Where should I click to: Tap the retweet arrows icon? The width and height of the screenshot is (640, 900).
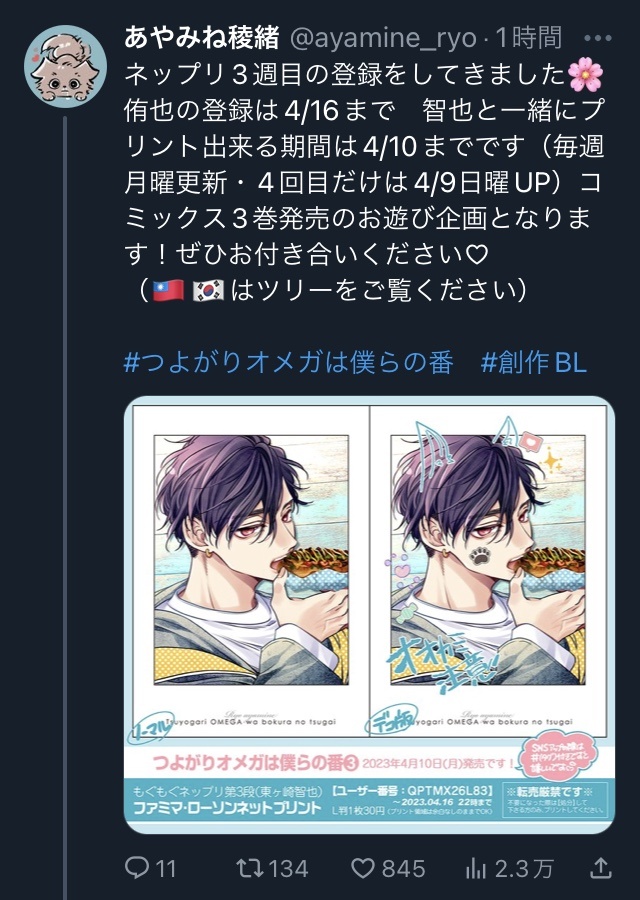pos(250,868)
